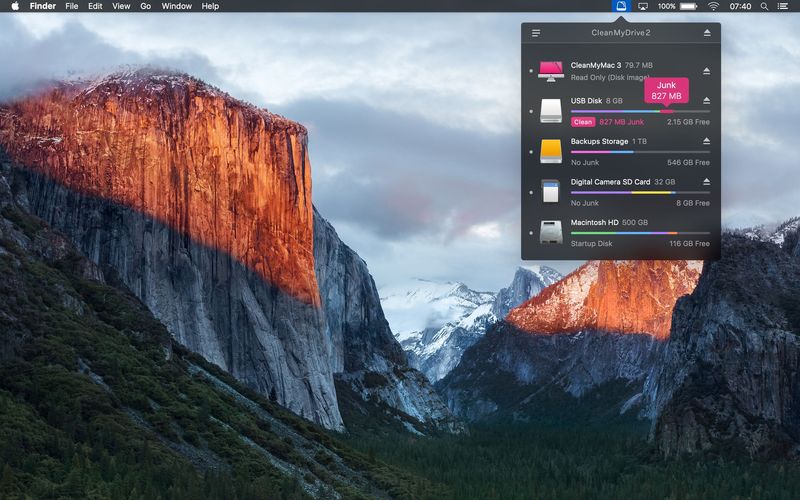This screenshot has height=500, width=800.
Task: Open Notification Center
Action: (782, 6)
